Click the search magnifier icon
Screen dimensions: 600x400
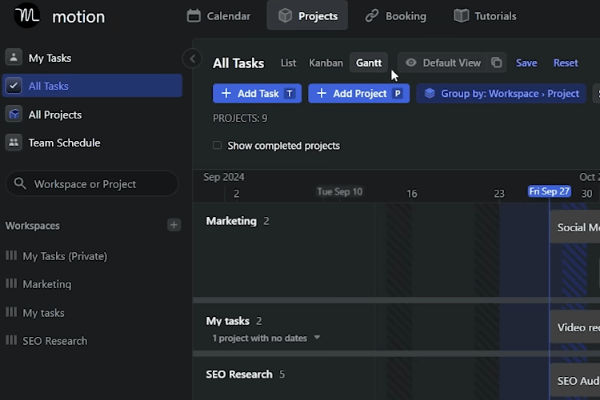[x=20, y=184]
